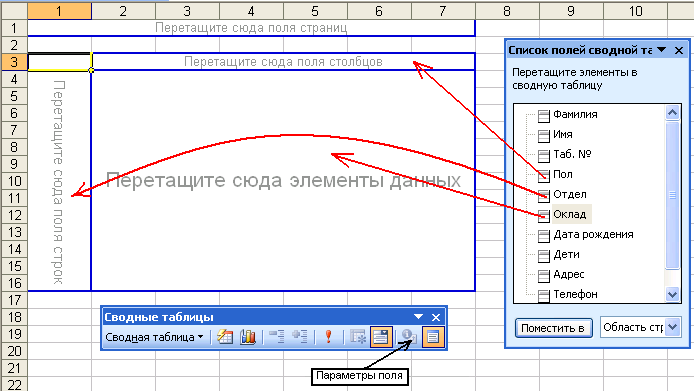Click the field list scroll down arrow
The width and height of the screenshot is (694, 391).
pyautogui.click(x=672, y=294)
